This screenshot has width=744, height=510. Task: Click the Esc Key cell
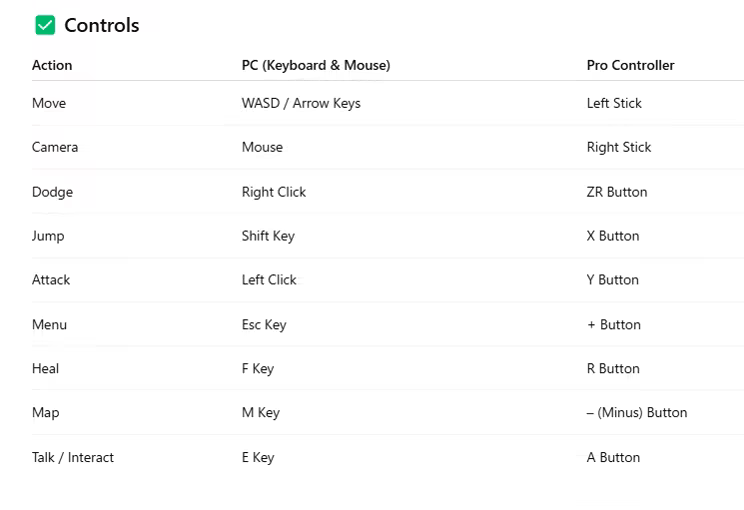[264, 324]
